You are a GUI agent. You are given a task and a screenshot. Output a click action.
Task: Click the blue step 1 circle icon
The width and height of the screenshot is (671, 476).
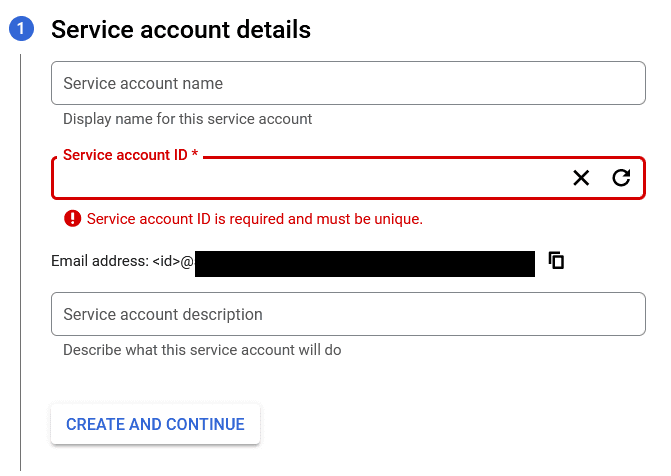click(21, 29)
